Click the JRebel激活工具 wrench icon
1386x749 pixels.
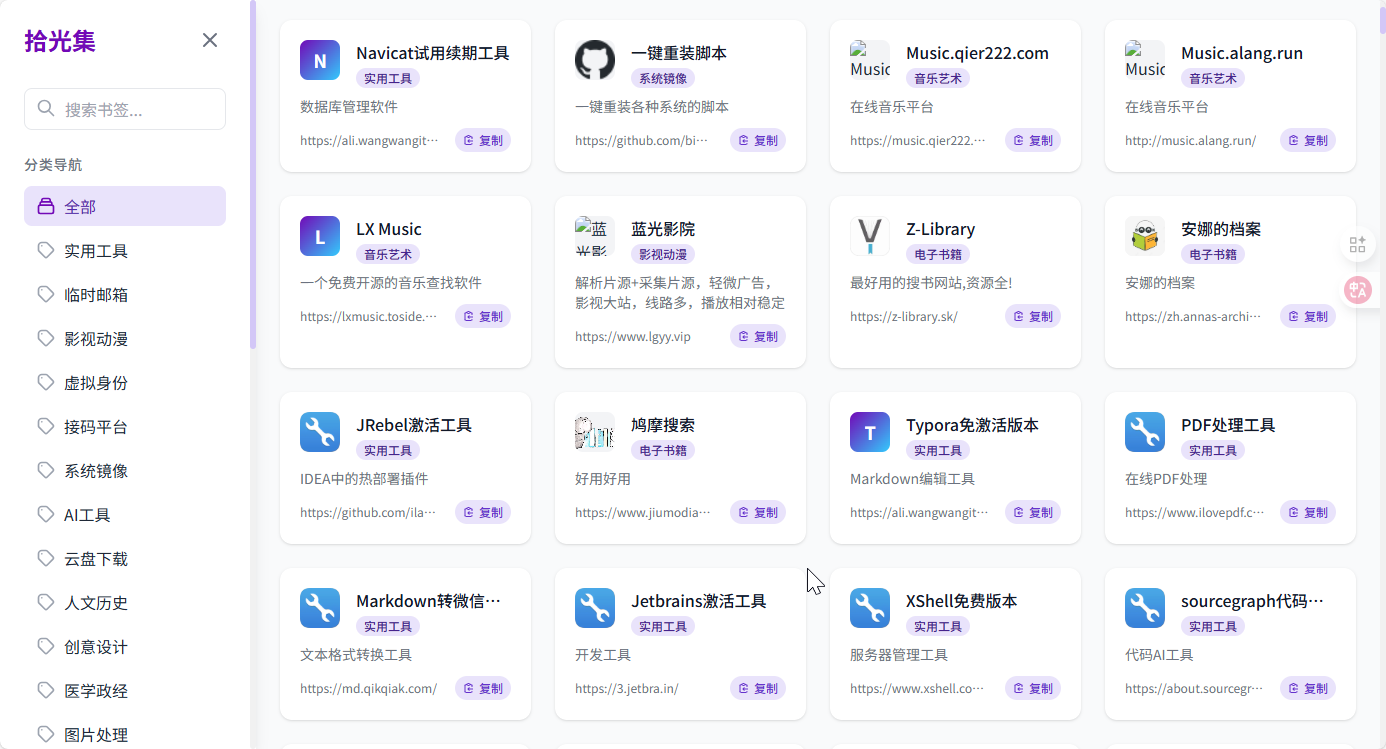click(x=320, y=432)
